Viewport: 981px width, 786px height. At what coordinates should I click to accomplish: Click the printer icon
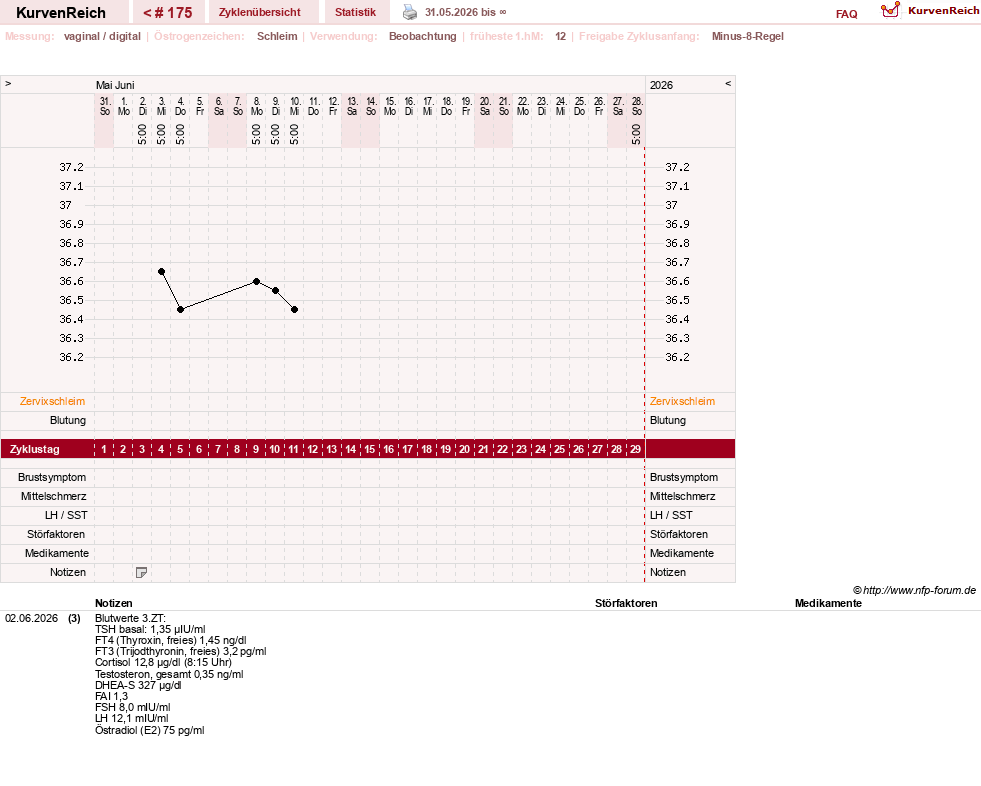(x=410, y=12)
